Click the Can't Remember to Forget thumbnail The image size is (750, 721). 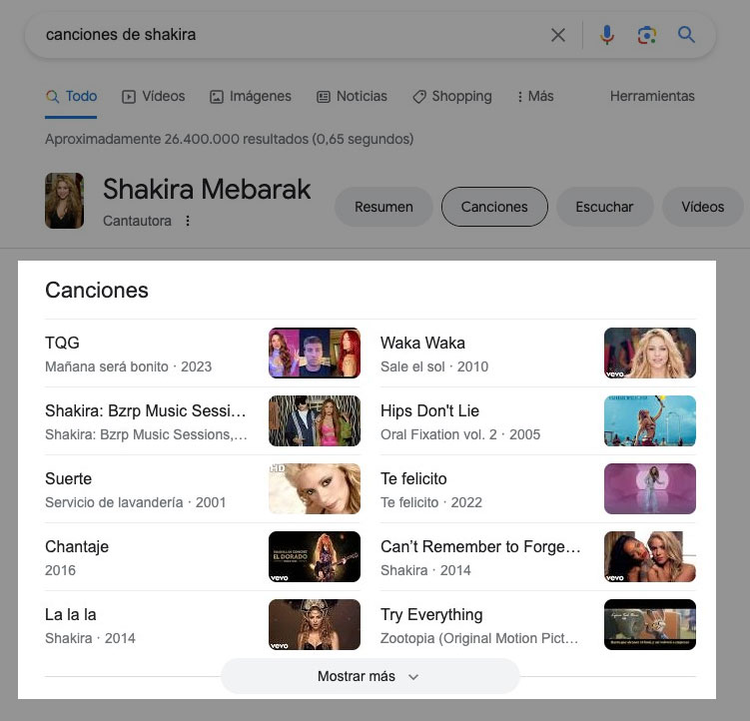tap(650, 557)
